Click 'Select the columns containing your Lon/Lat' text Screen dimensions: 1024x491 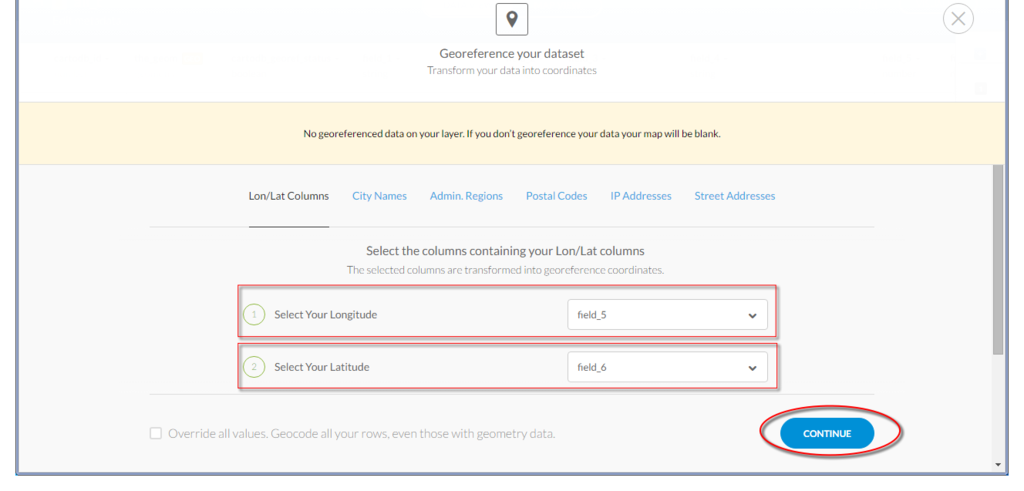tap(505, 251)
